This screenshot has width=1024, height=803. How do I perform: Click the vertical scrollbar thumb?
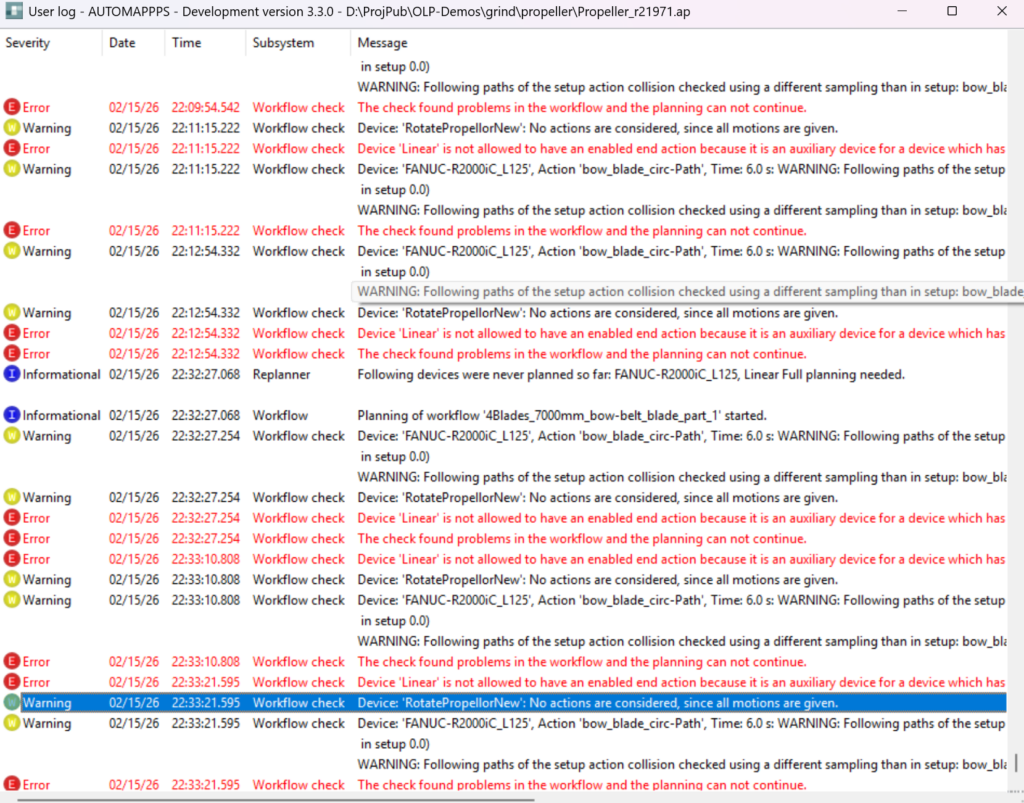point(1015,762)
